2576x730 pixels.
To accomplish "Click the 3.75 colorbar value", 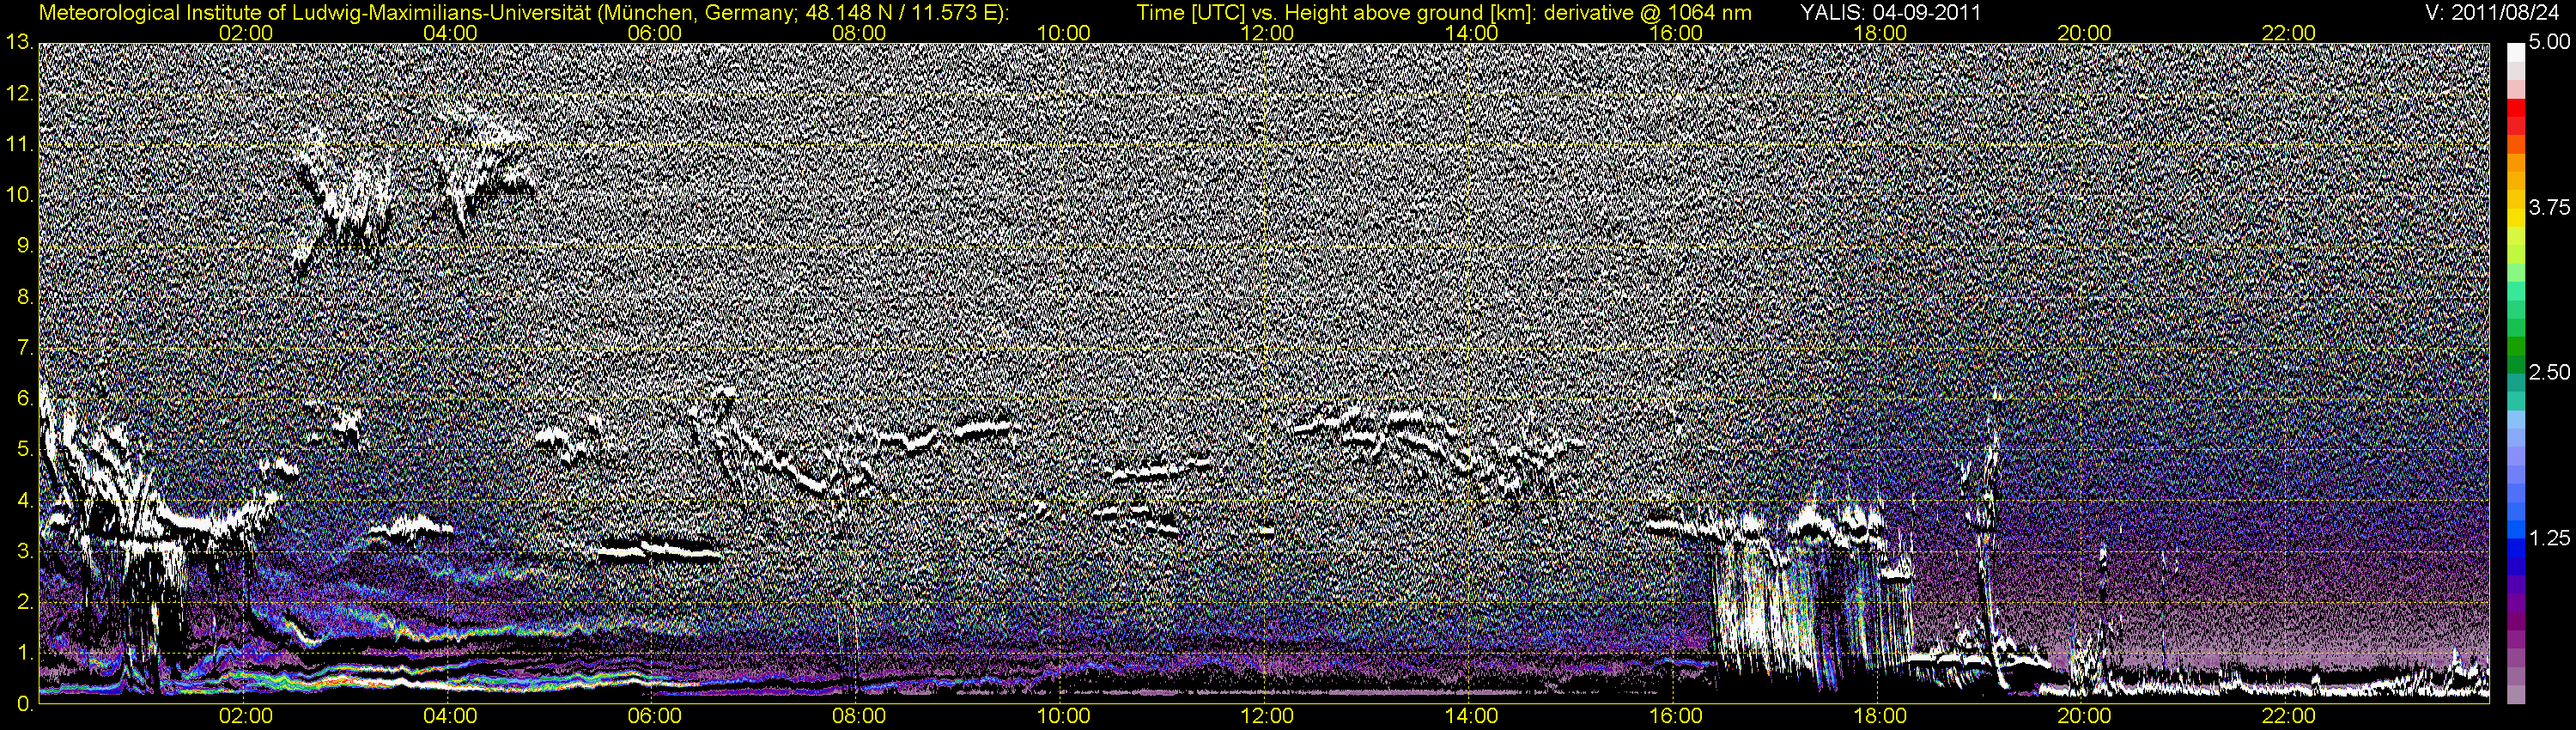I will click(2549, 207).
